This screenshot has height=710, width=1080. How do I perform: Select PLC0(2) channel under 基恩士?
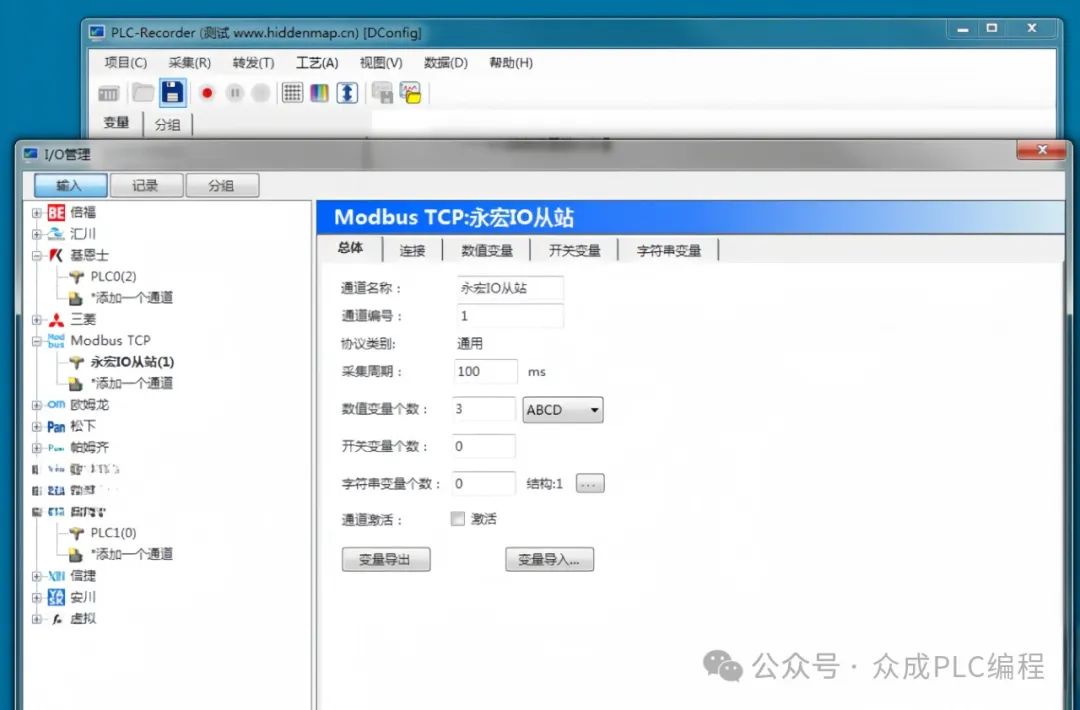coord(113,276)
